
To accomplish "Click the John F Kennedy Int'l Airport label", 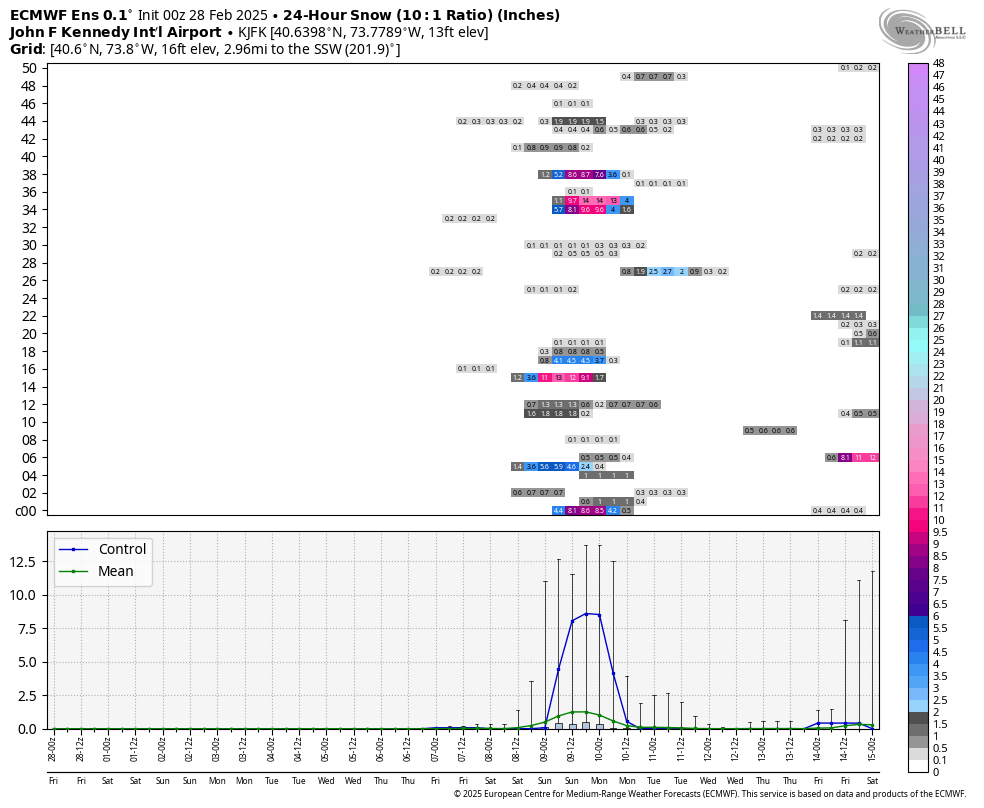I will click(116, 32).
